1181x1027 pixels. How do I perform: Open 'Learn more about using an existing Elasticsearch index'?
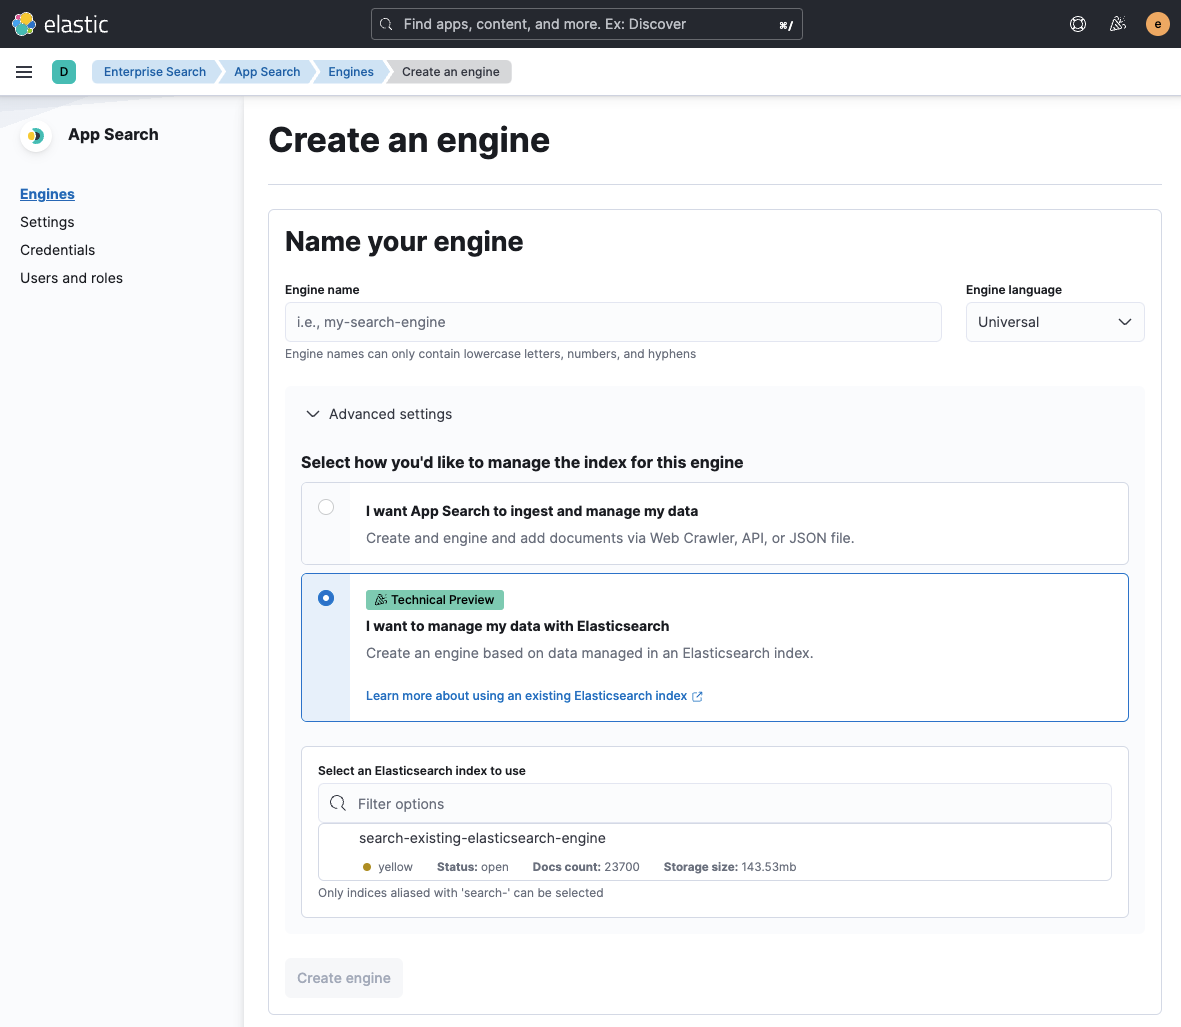pyautogui.click(x=527, y=695)
